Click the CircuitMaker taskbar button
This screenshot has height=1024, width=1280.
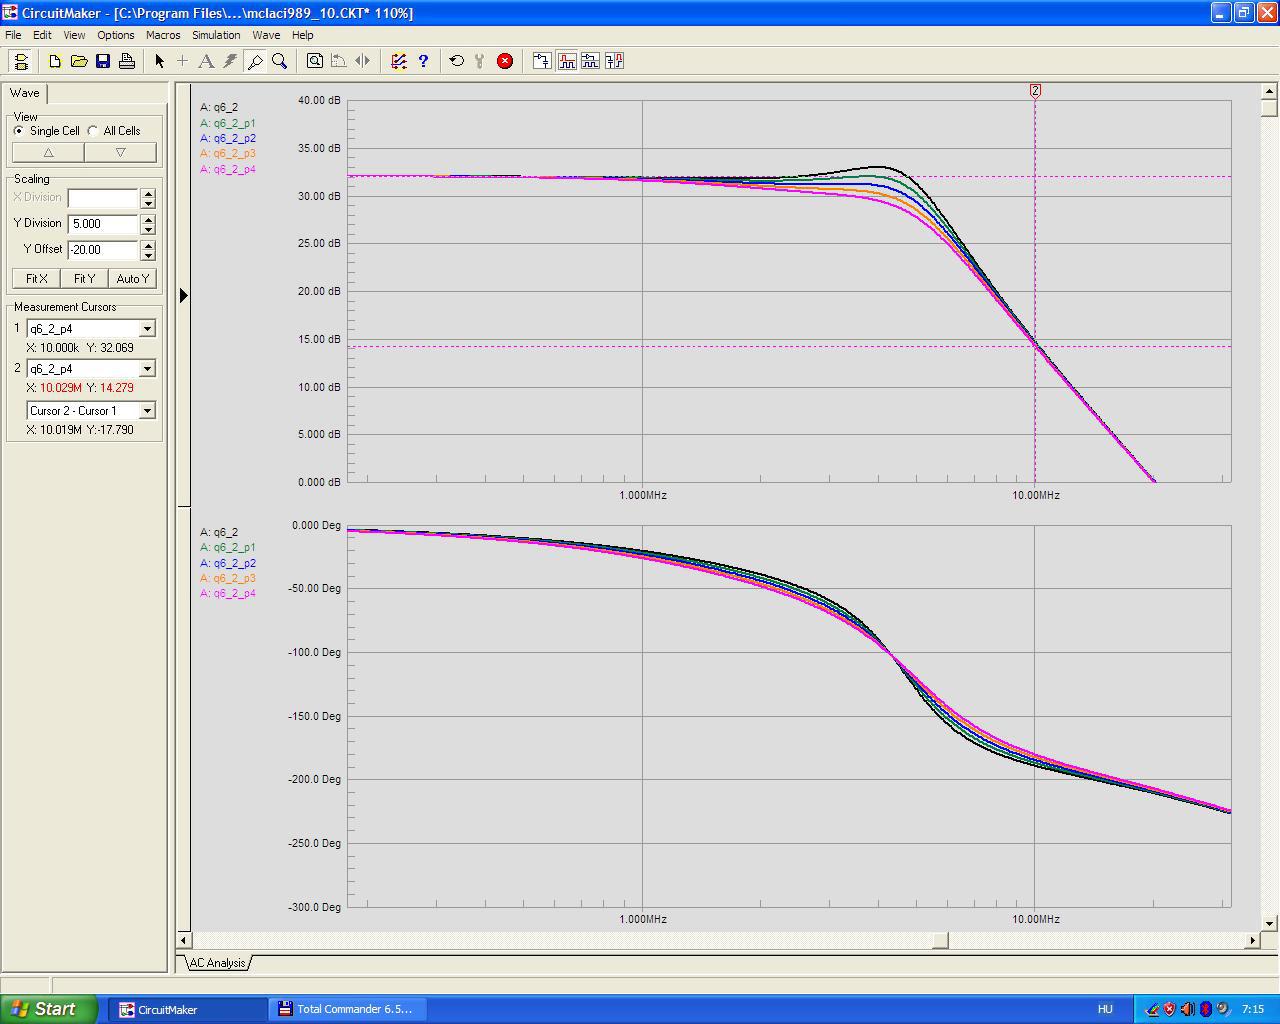[x=188, y=1009]
